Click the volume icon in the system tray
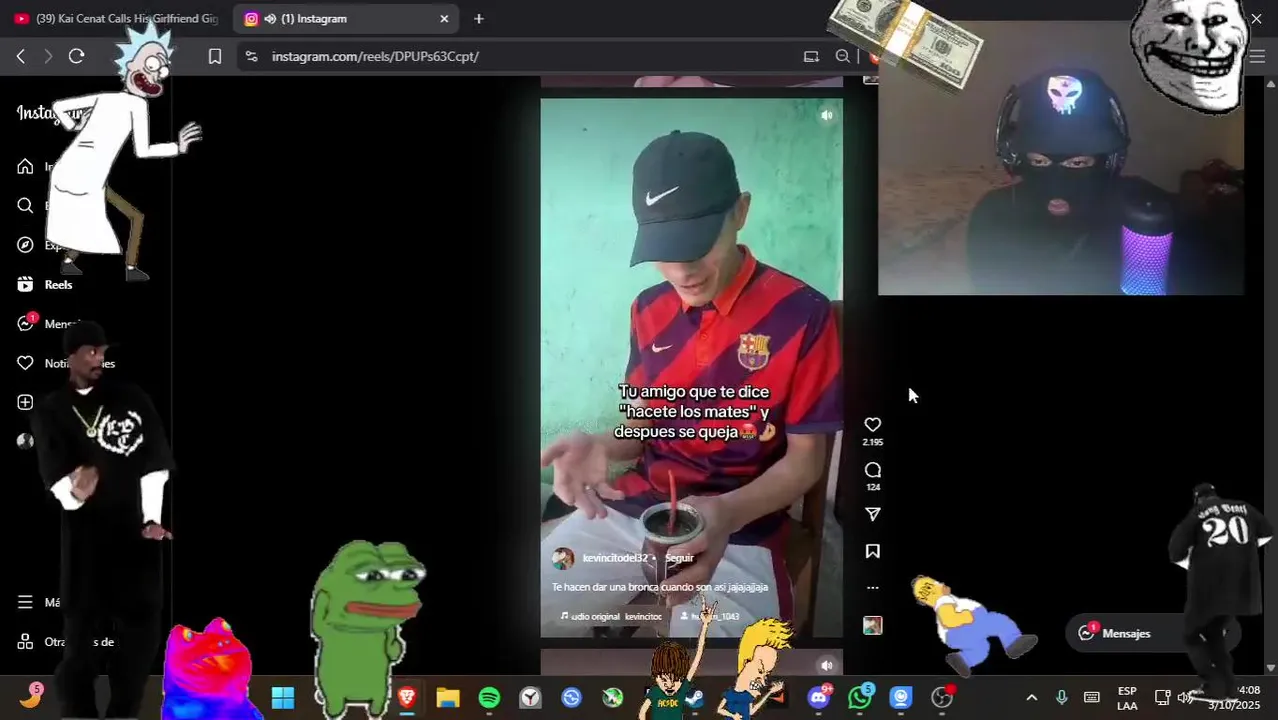 (1186, 697)
